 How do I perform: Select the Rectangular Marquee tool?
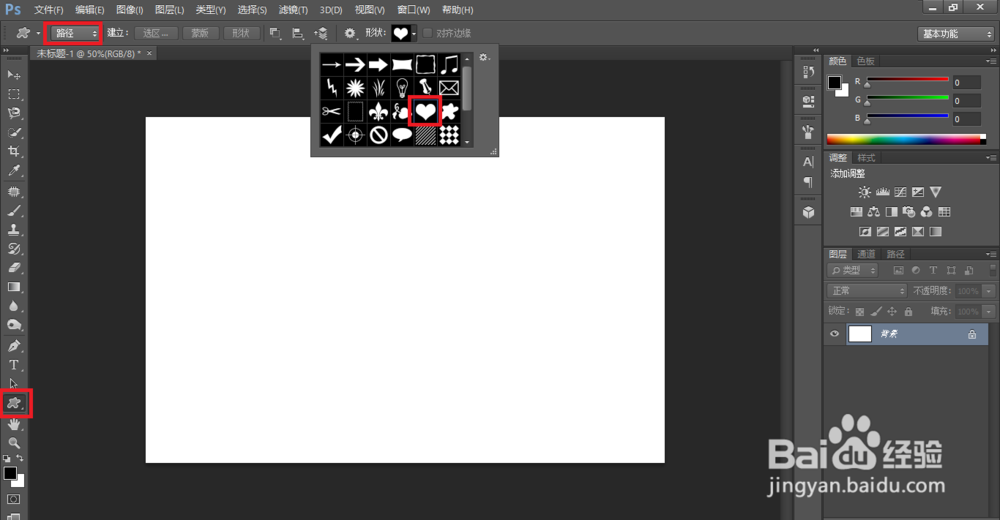[13, 94]
